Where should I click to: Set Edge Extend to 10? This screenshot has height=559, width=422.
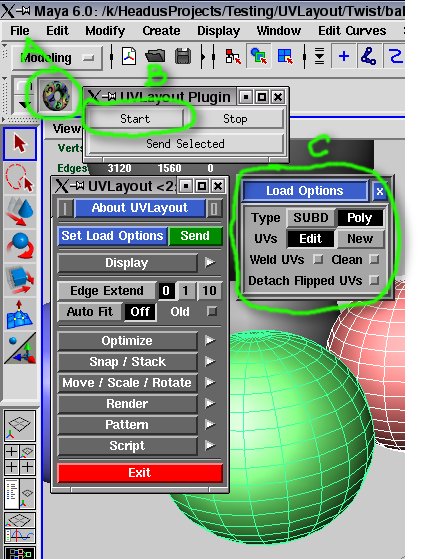(x=209, y=291)
